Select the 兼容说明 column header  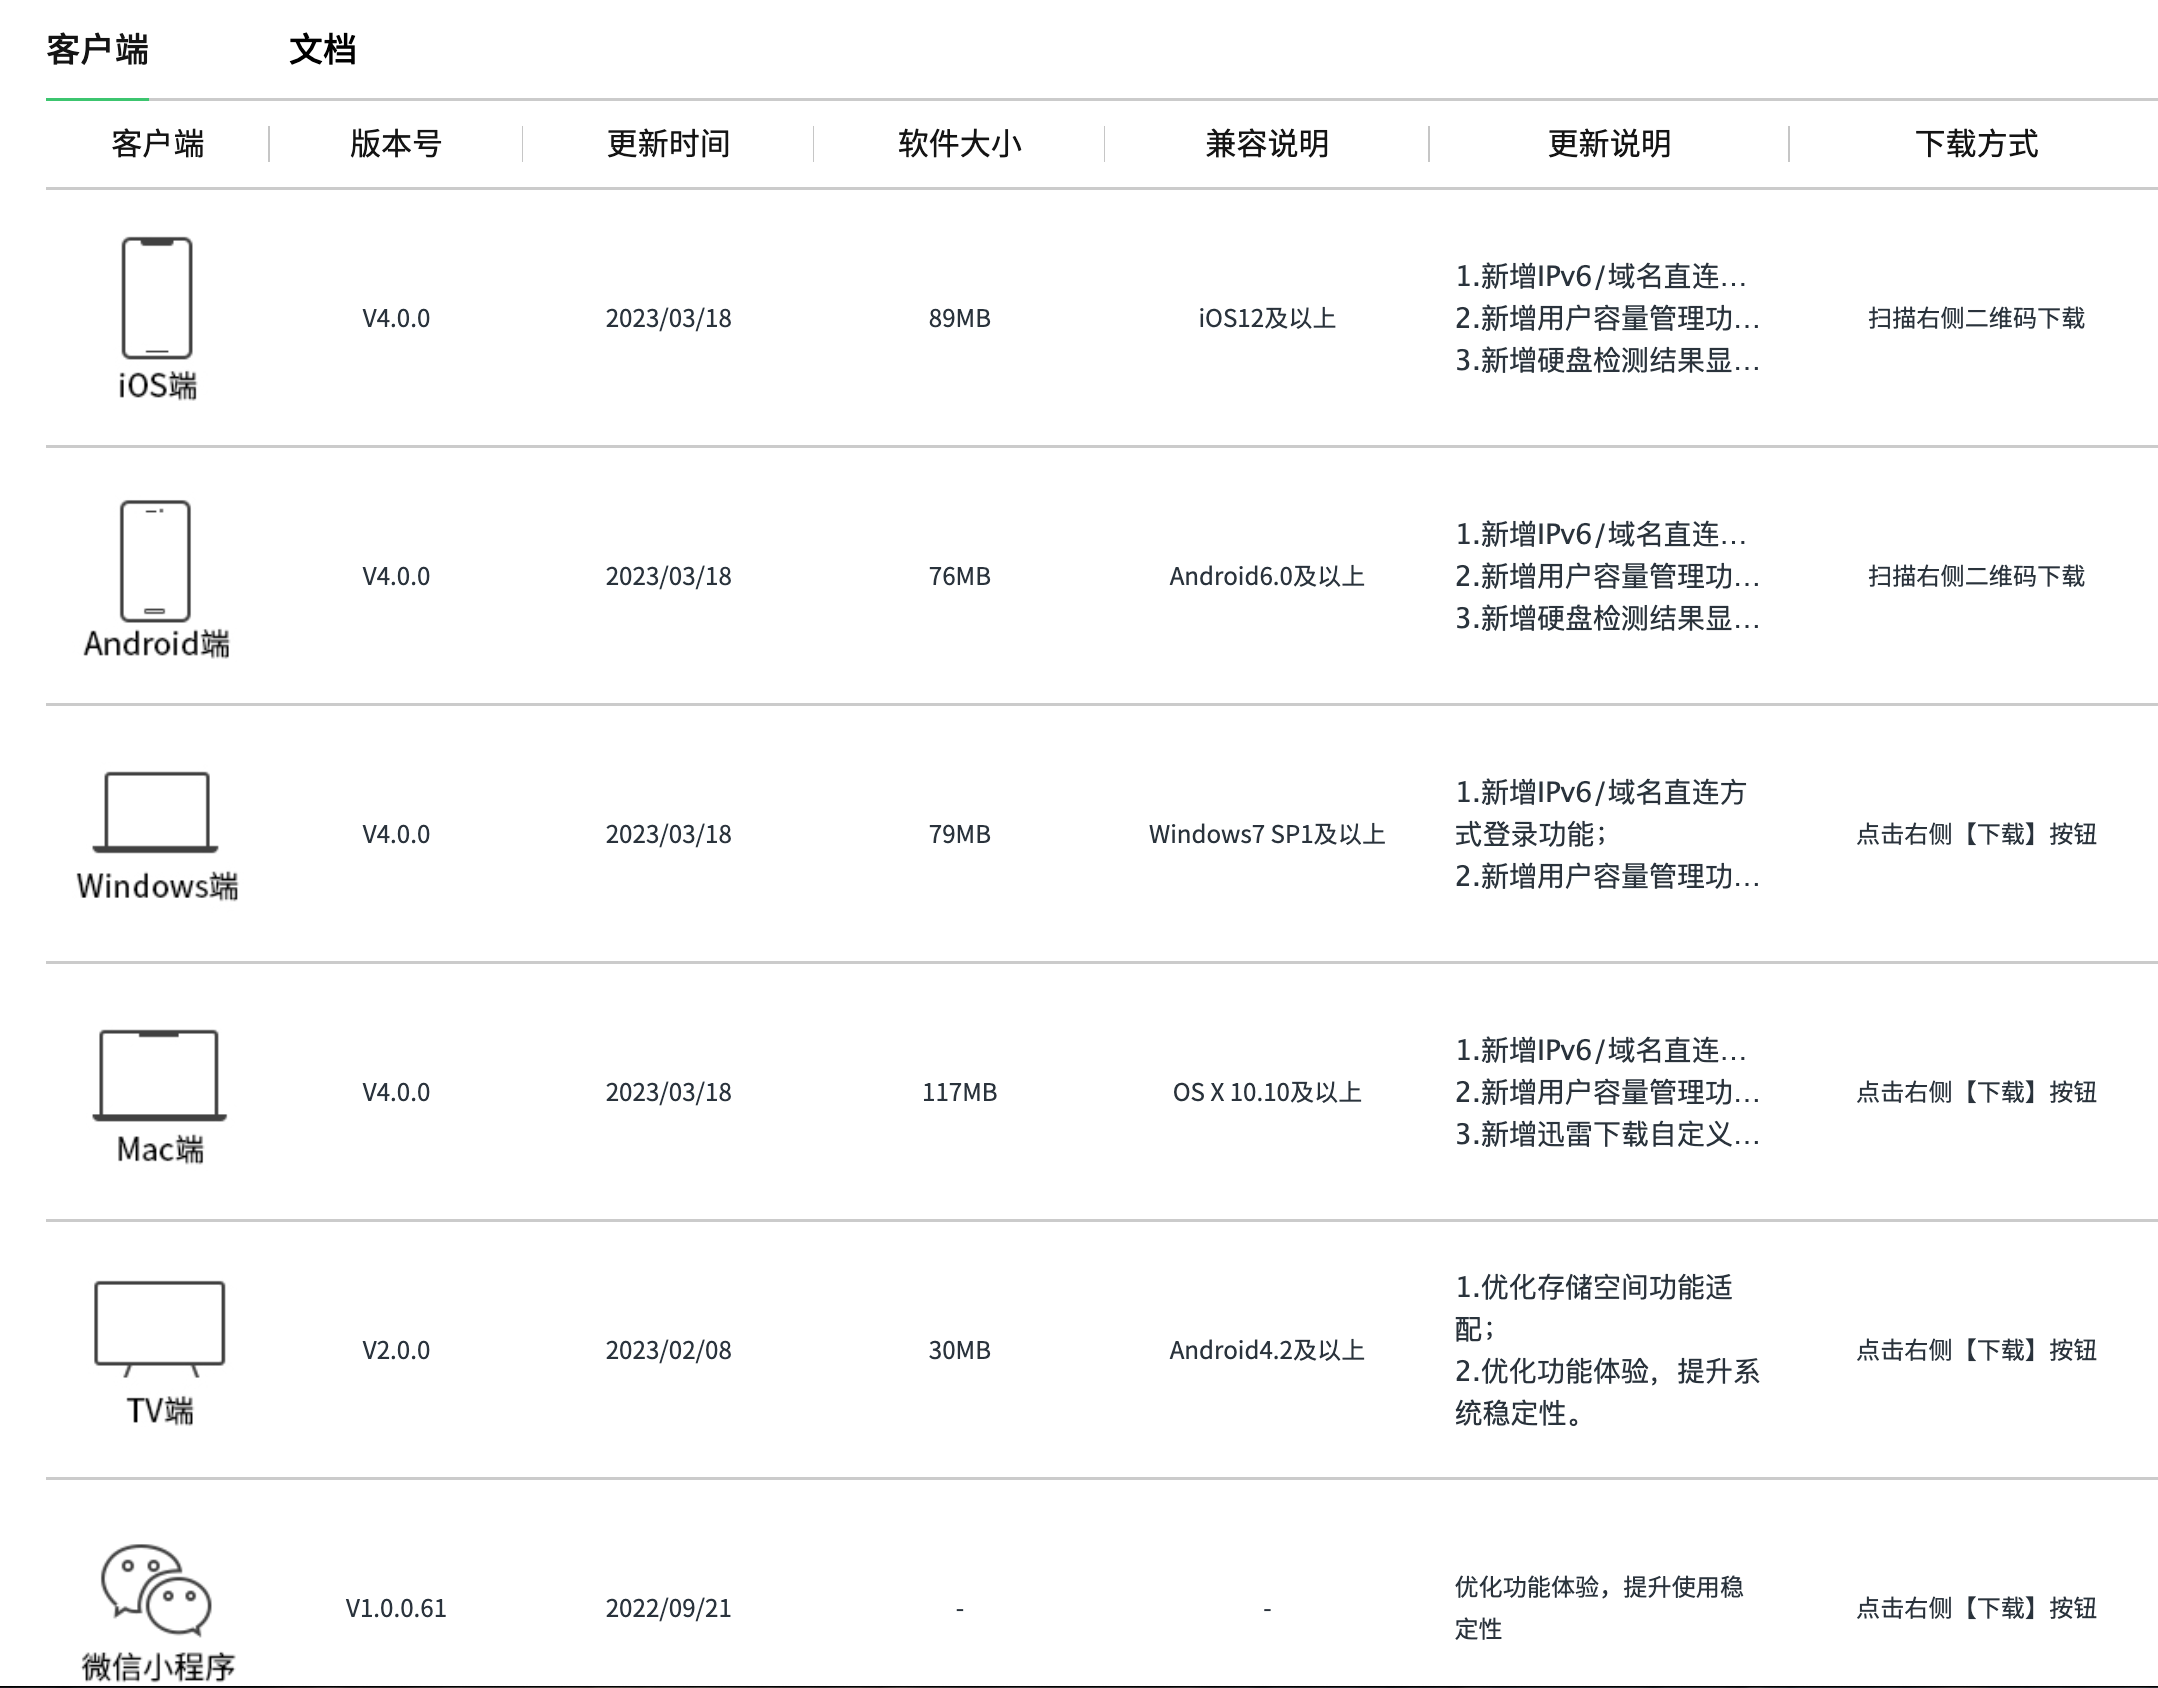pyautogui.click(x=1267, y=144)
